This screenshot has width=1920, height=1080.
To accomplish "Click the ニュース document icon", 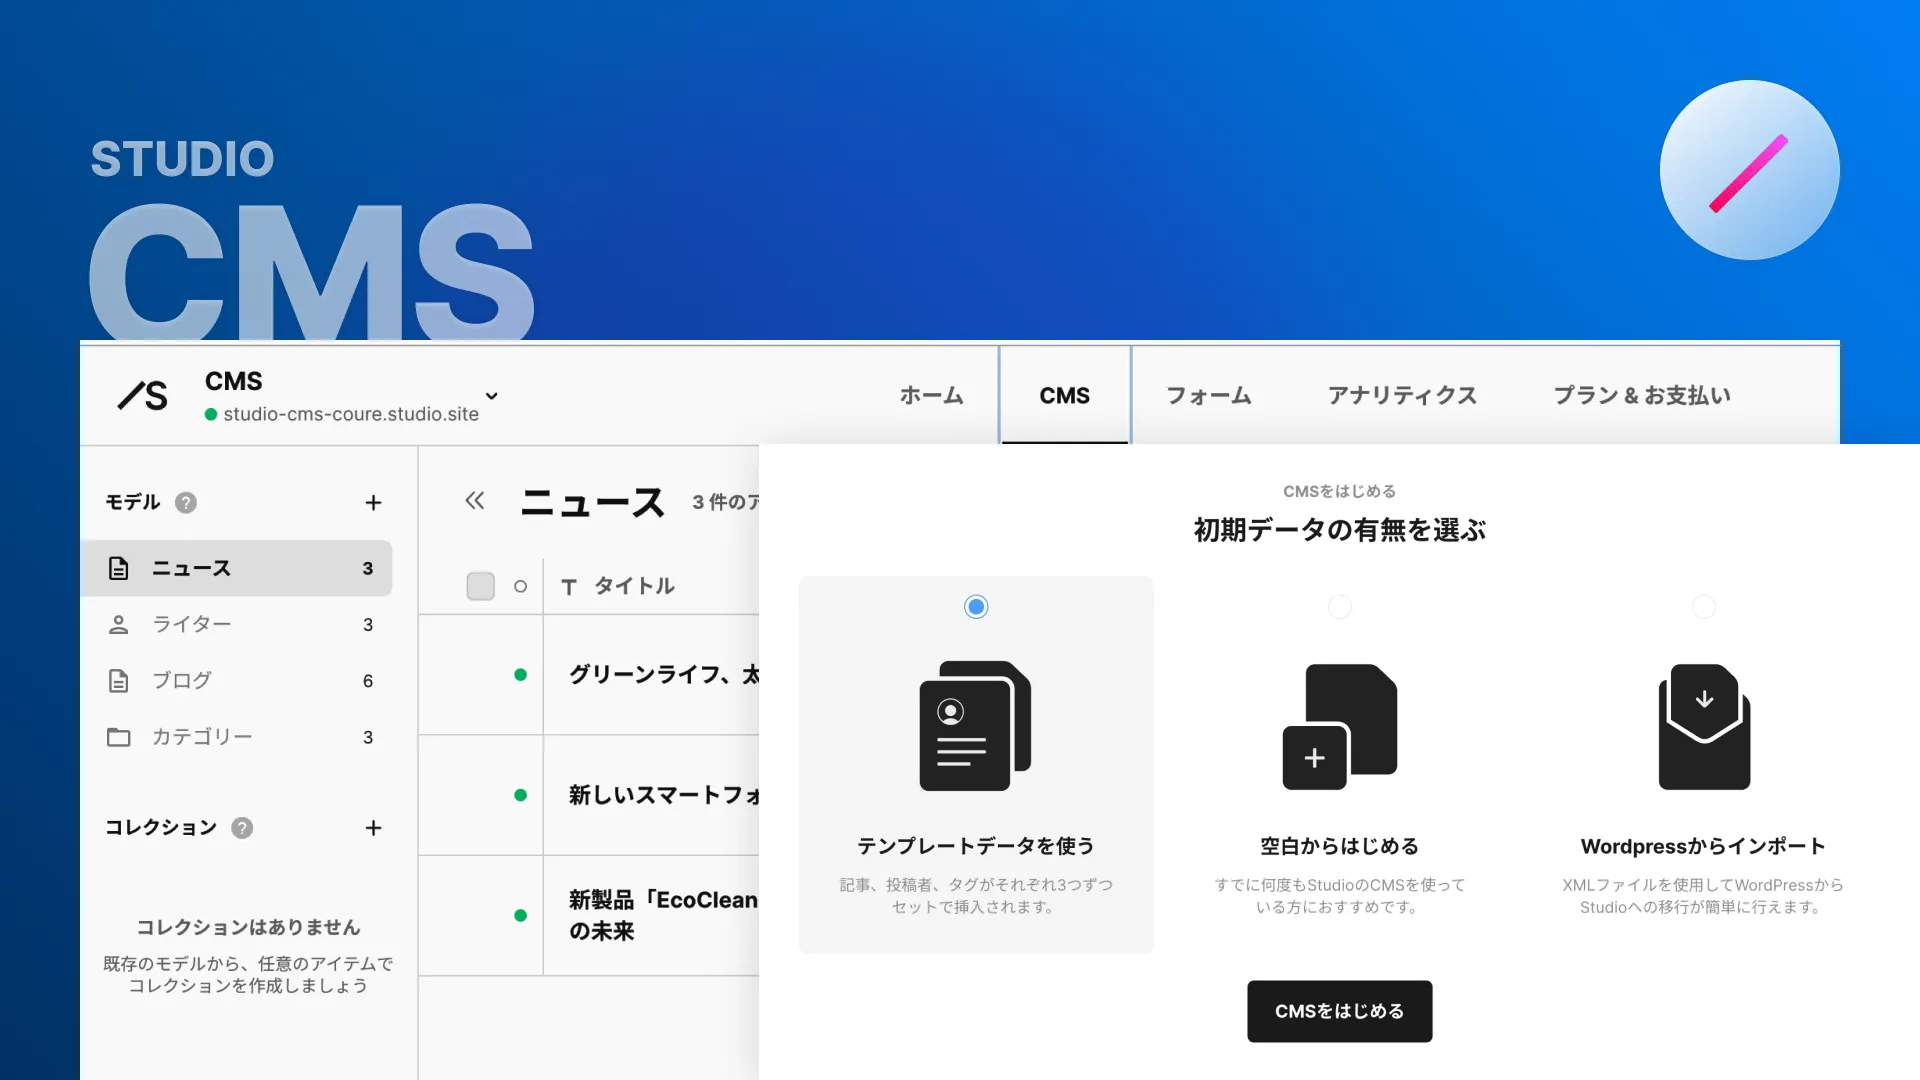I will (119, 568).
